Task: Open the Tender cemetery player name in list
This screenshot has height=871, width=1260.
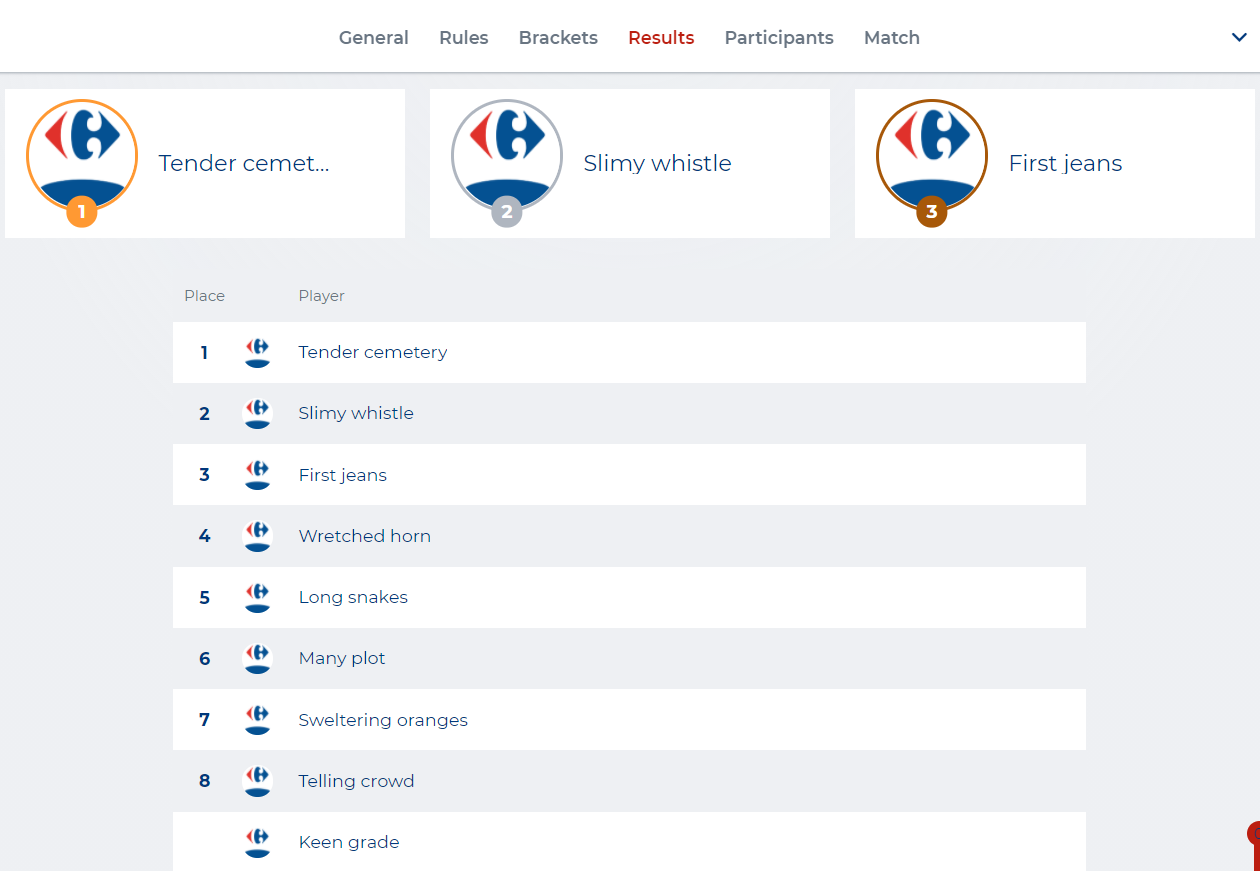Action: 372,352
